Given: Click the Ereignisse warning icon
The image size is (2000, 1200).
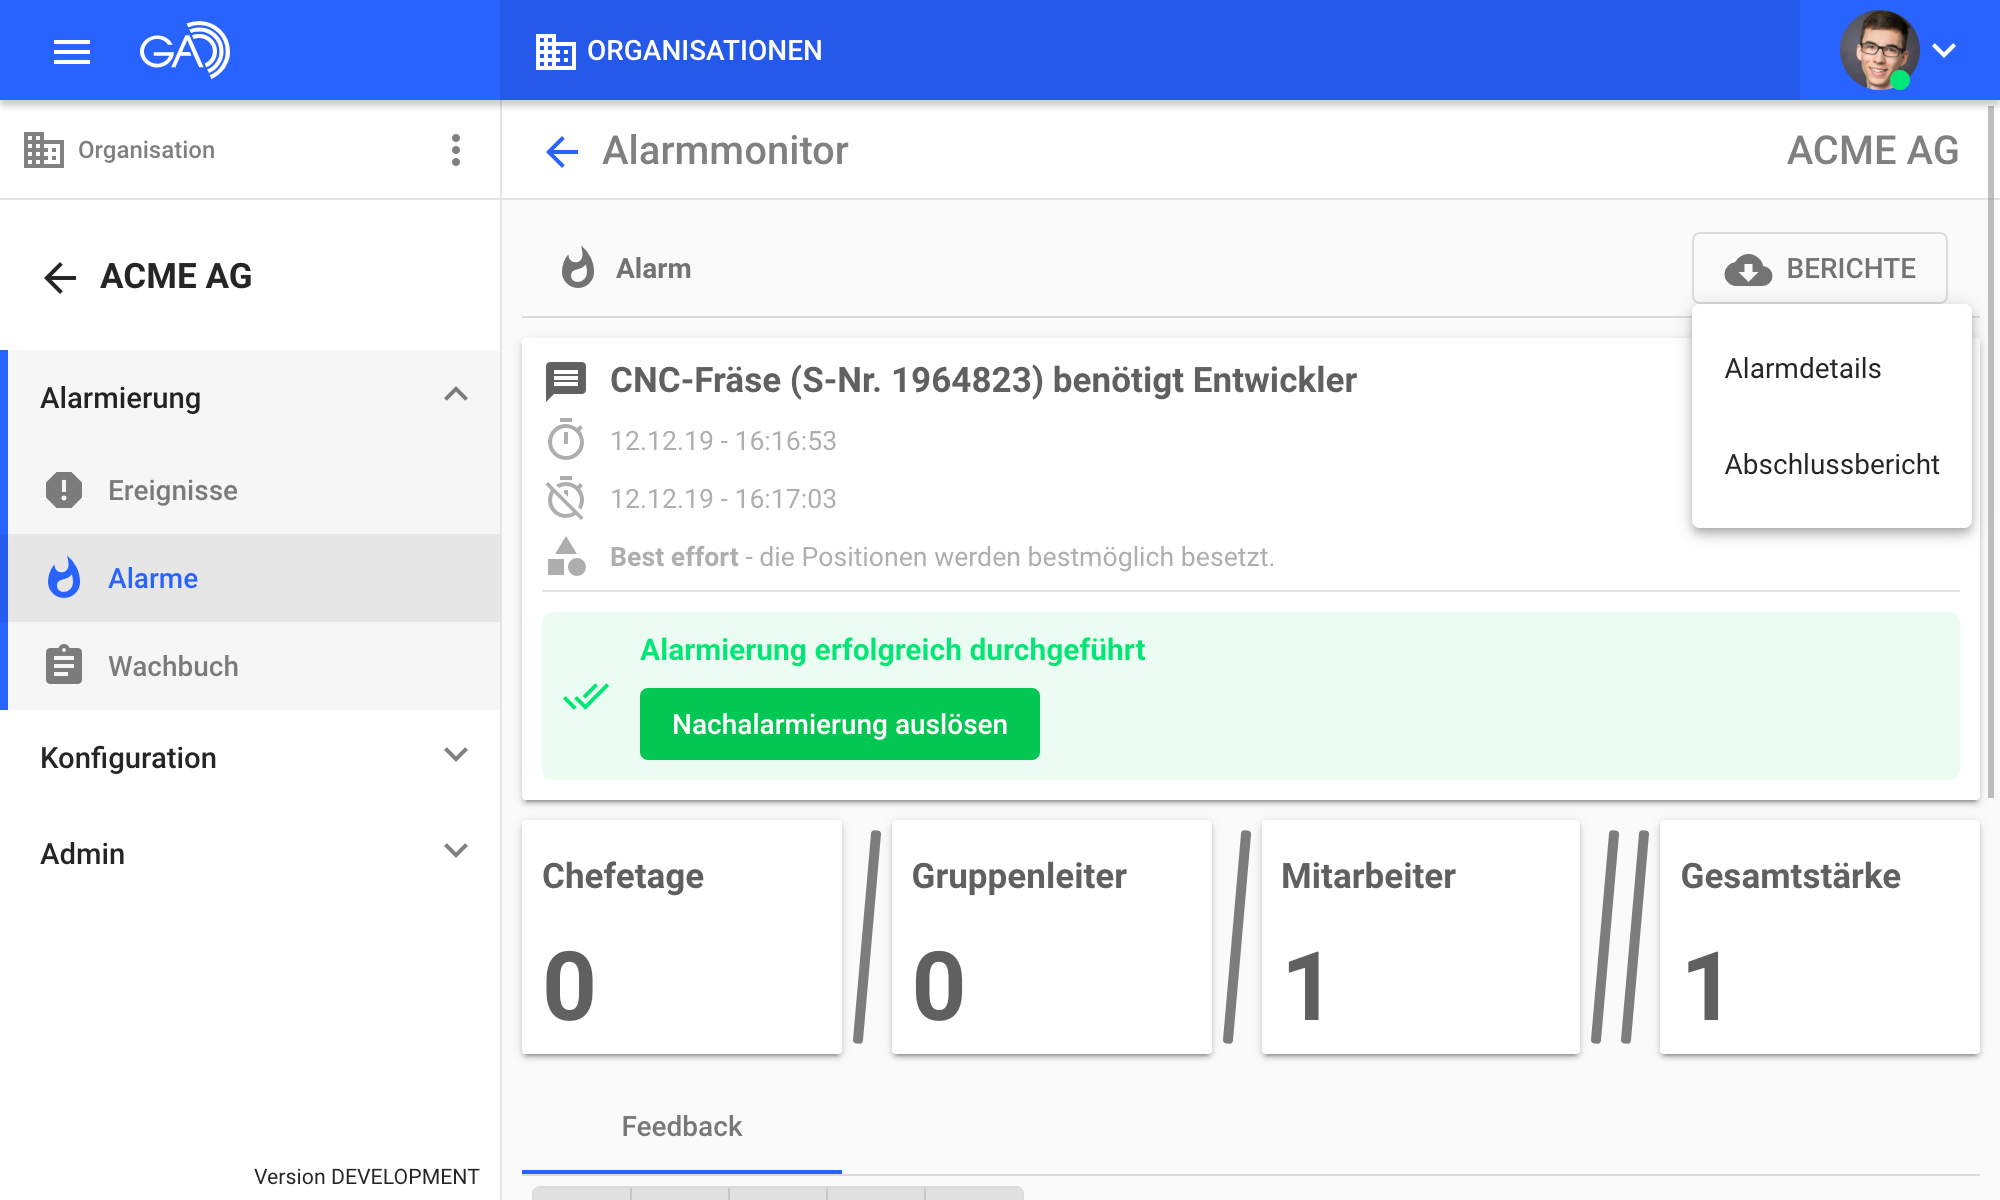Looking at the screenshot, I should coord(64,490).
